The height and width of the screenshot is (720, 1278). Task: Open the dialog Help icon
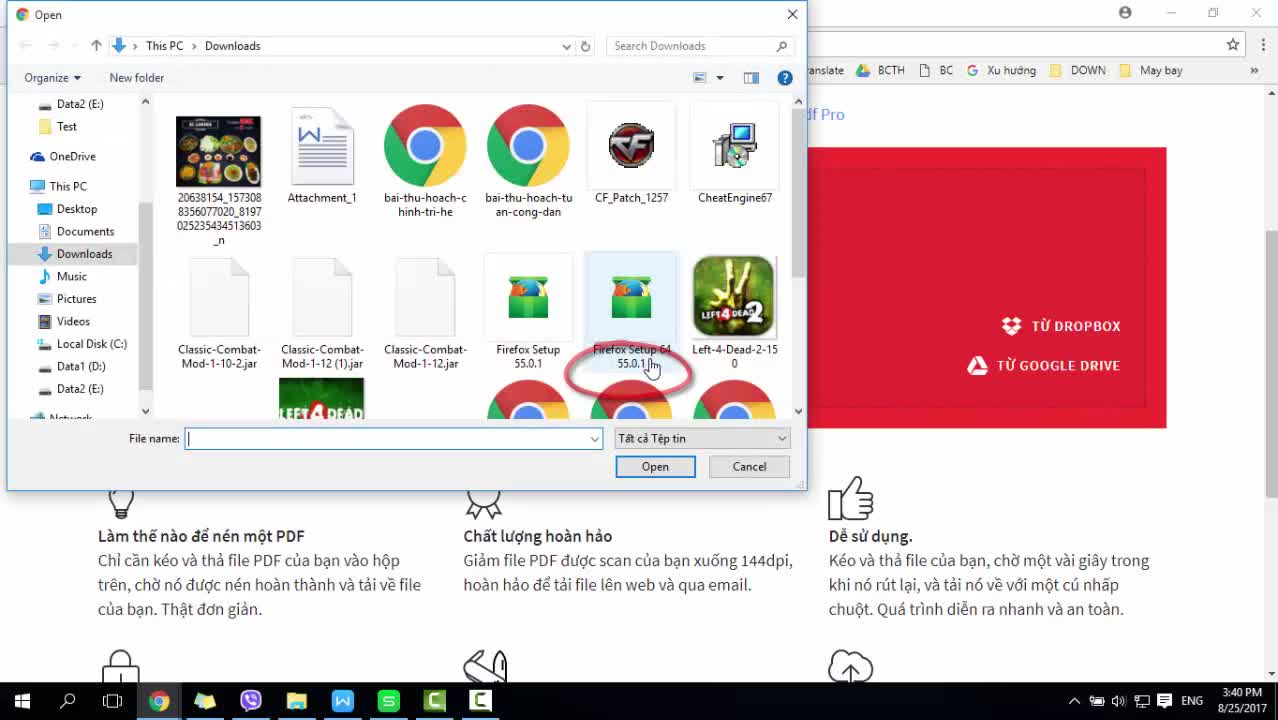pos(785,78)
